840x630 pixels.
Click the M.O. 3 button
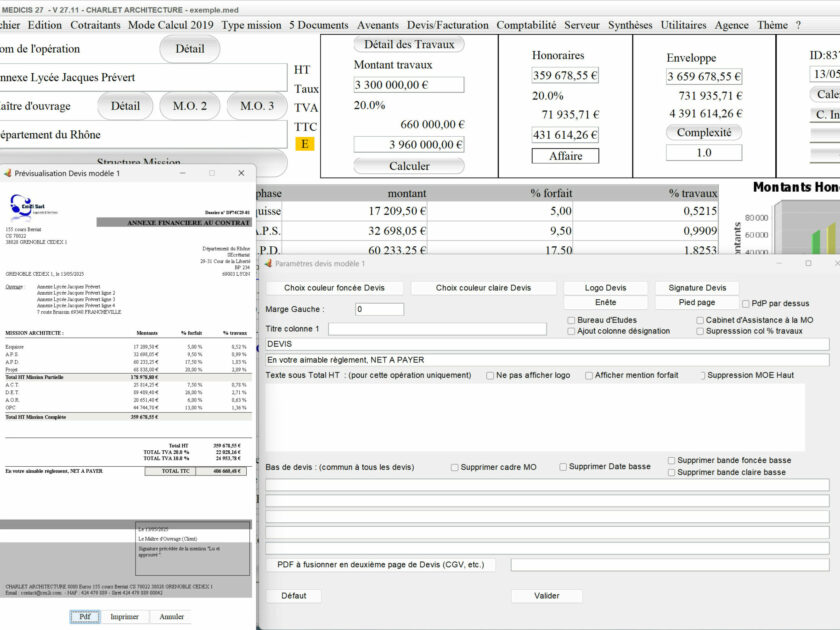pos(257,106)
